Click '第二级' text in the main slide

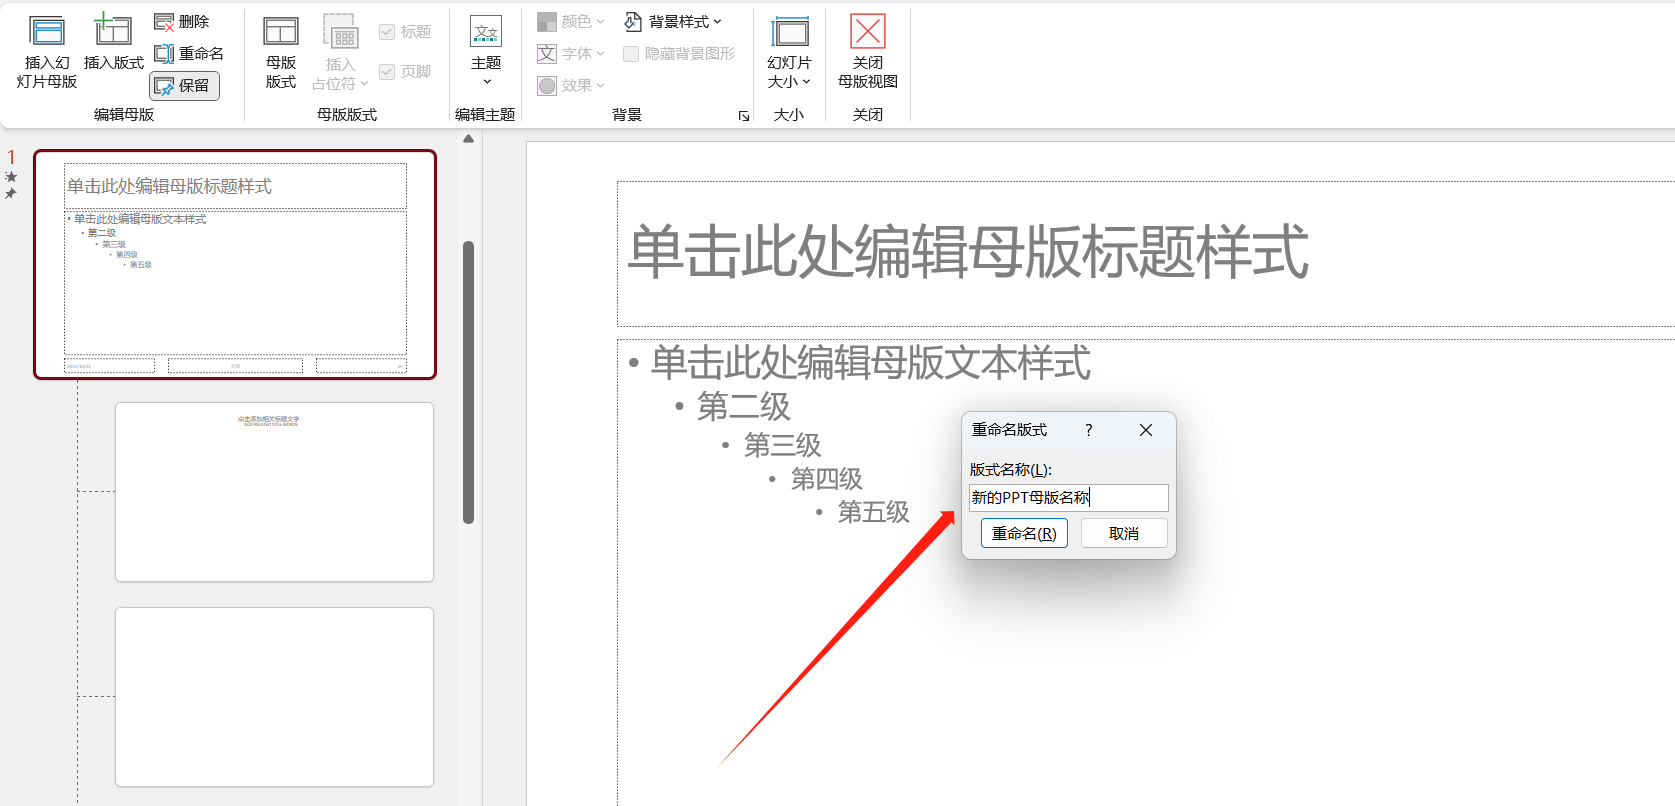click(744, 407)
